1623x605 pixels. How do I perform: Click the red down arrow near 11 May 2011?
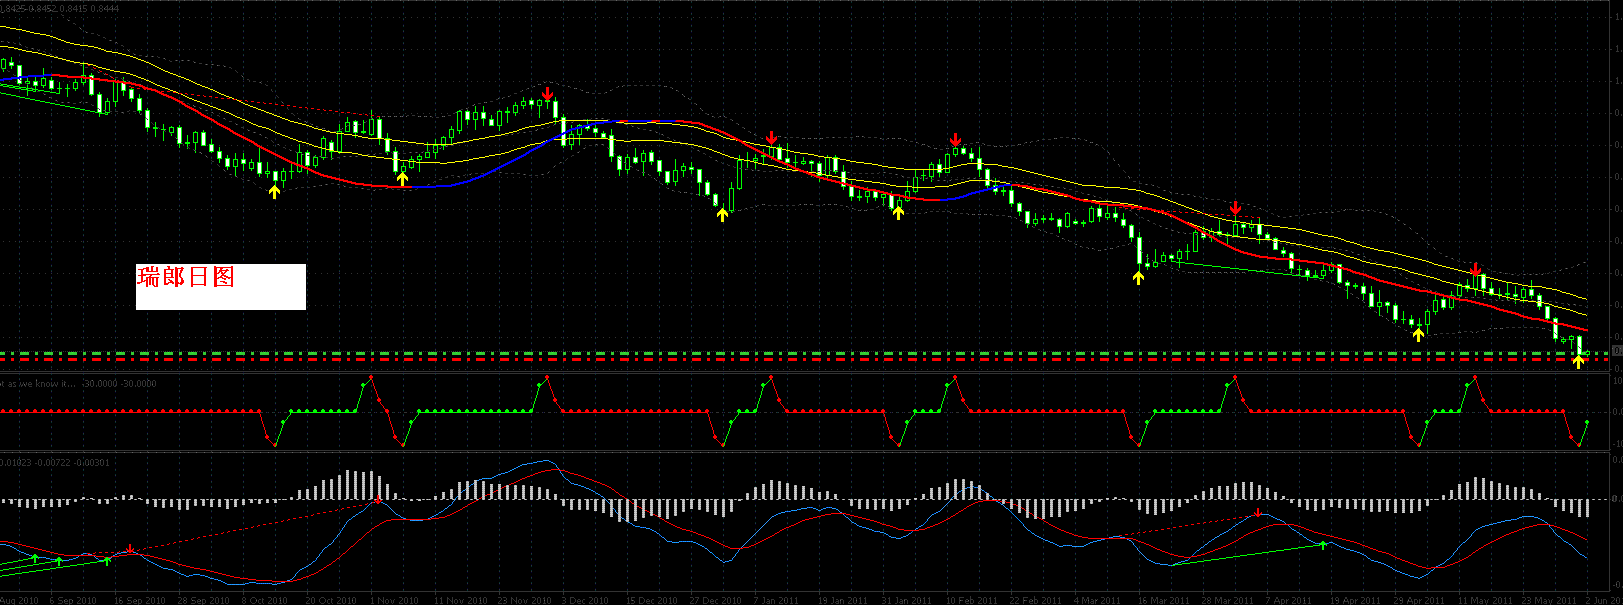[x=1476, y=269]
